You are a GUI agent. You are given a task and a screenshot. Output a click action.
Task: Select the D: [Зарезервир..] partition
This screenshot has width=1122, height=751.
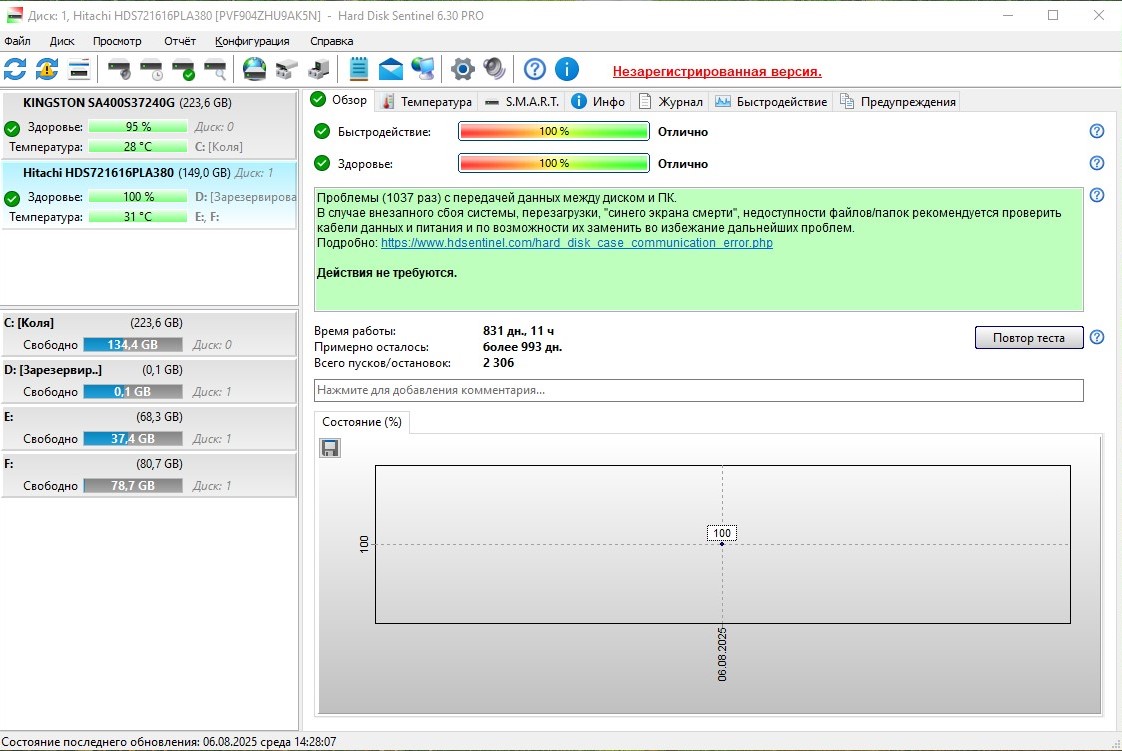(149, 381)
